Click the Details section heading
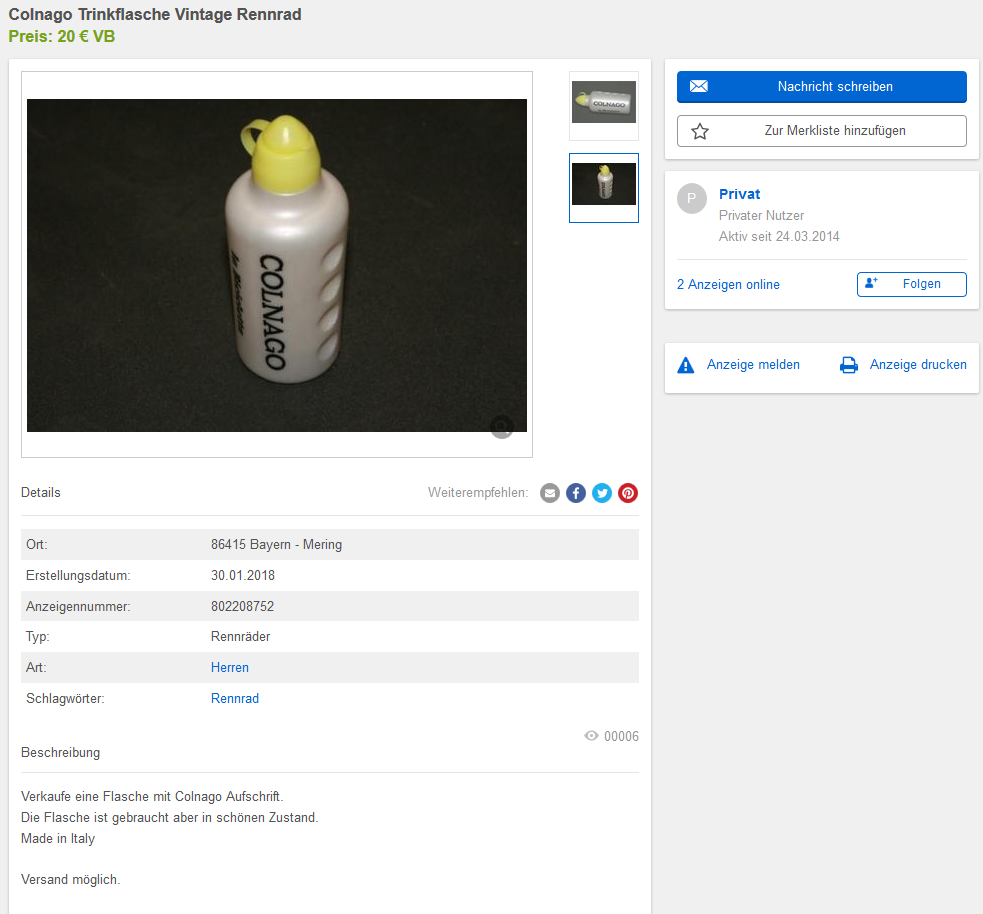 (x=41, y=493)
